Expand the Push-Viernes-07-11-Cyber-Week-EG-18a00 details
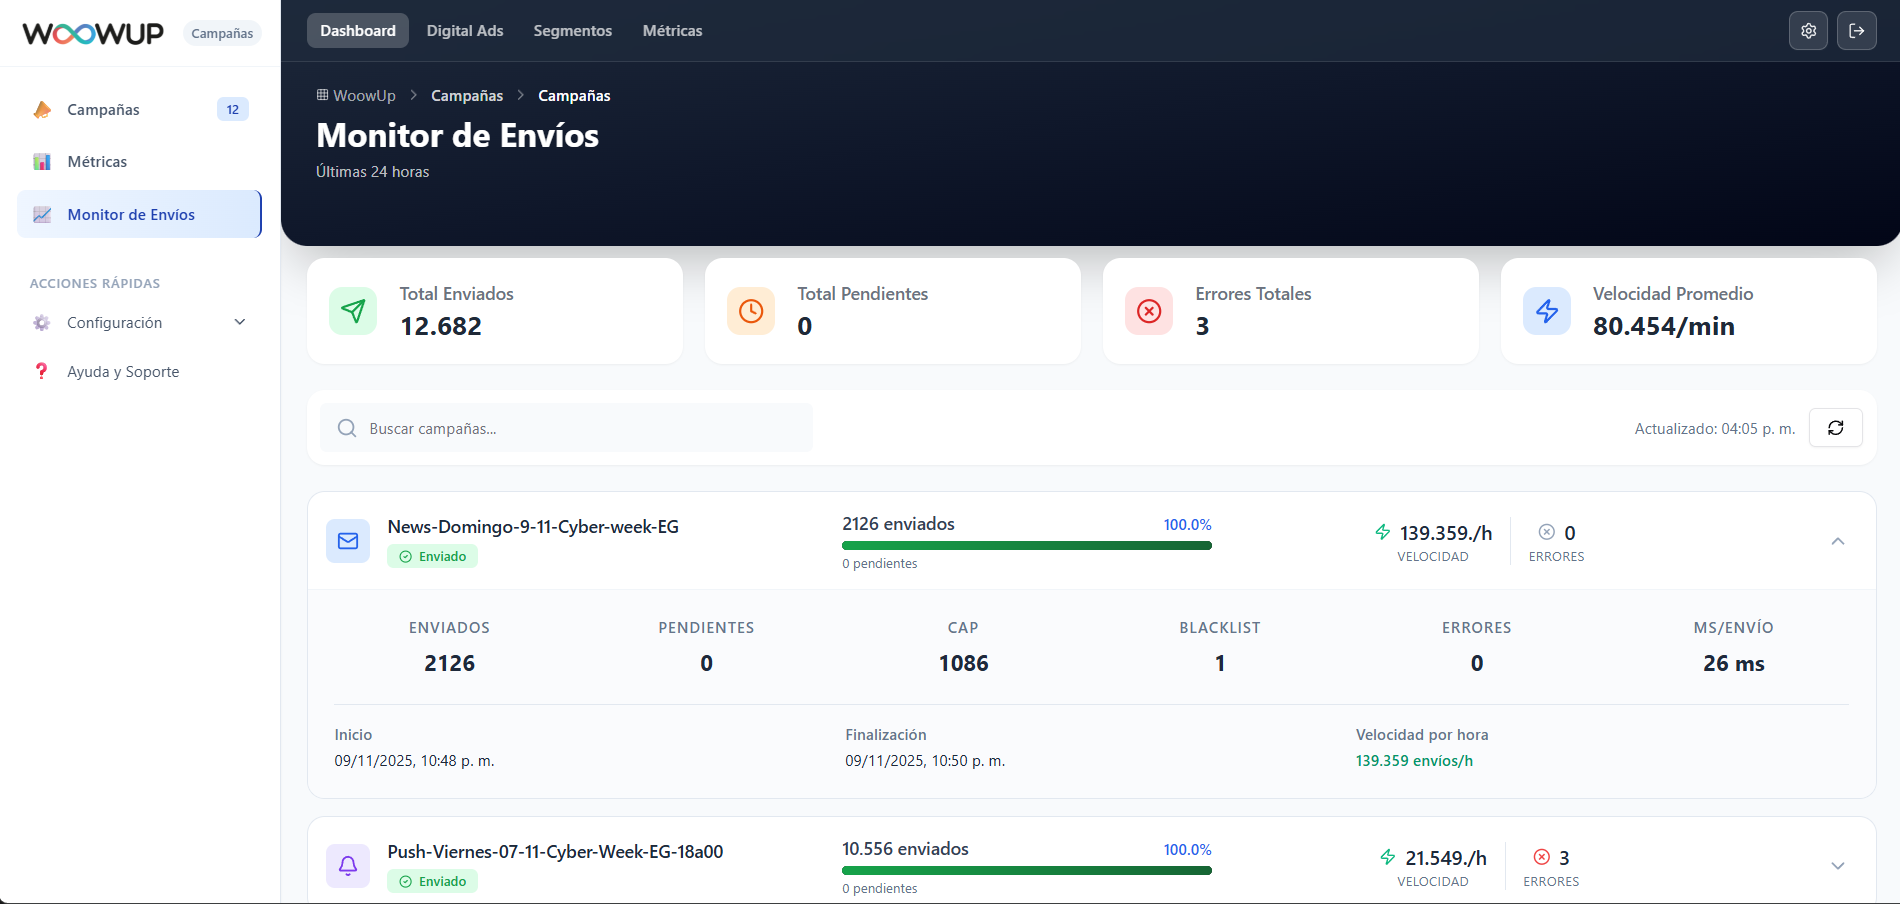The height and width of the screenshot is (904, 1900). pos(1837,866)
